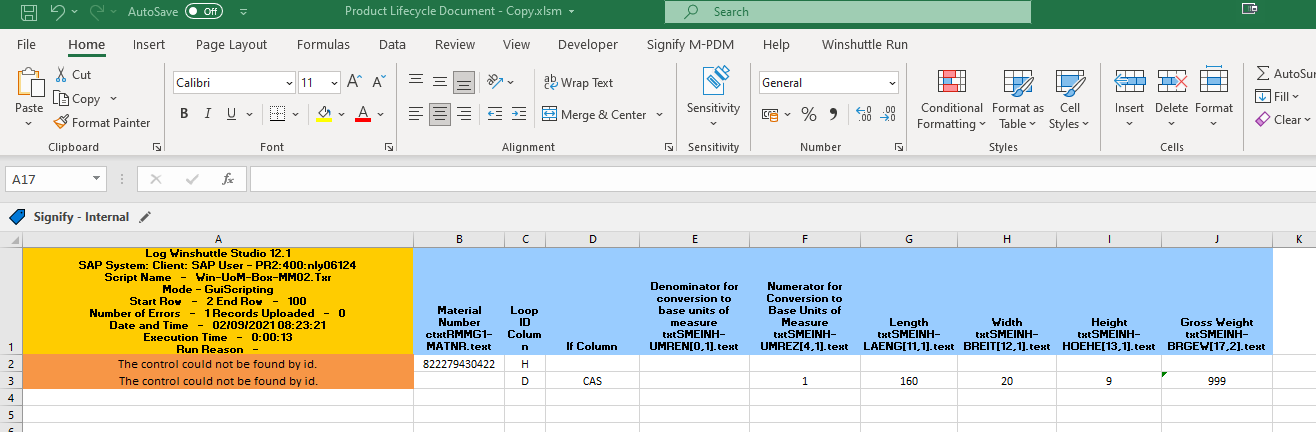Image resolution: width=1316 pixels, height=432 pixels.
Task: Apply bold formatting
Action: click(184, 113)
